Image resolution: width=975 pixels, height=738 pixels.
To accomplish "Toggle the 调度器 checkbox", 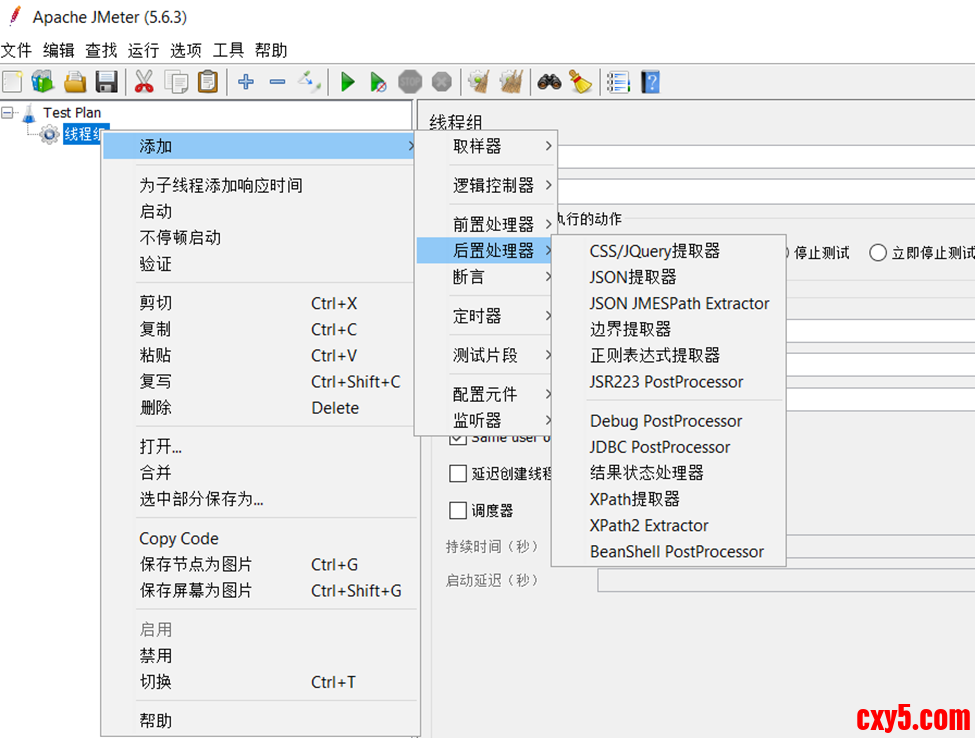I will point(458,511).
